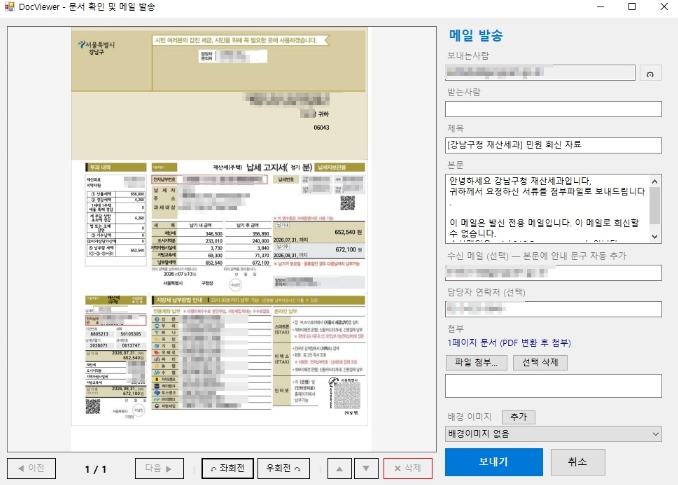This screenshot has height=485, width=678.
Task: Click the 수신 메일 optional input field
Action: [553, 273]
